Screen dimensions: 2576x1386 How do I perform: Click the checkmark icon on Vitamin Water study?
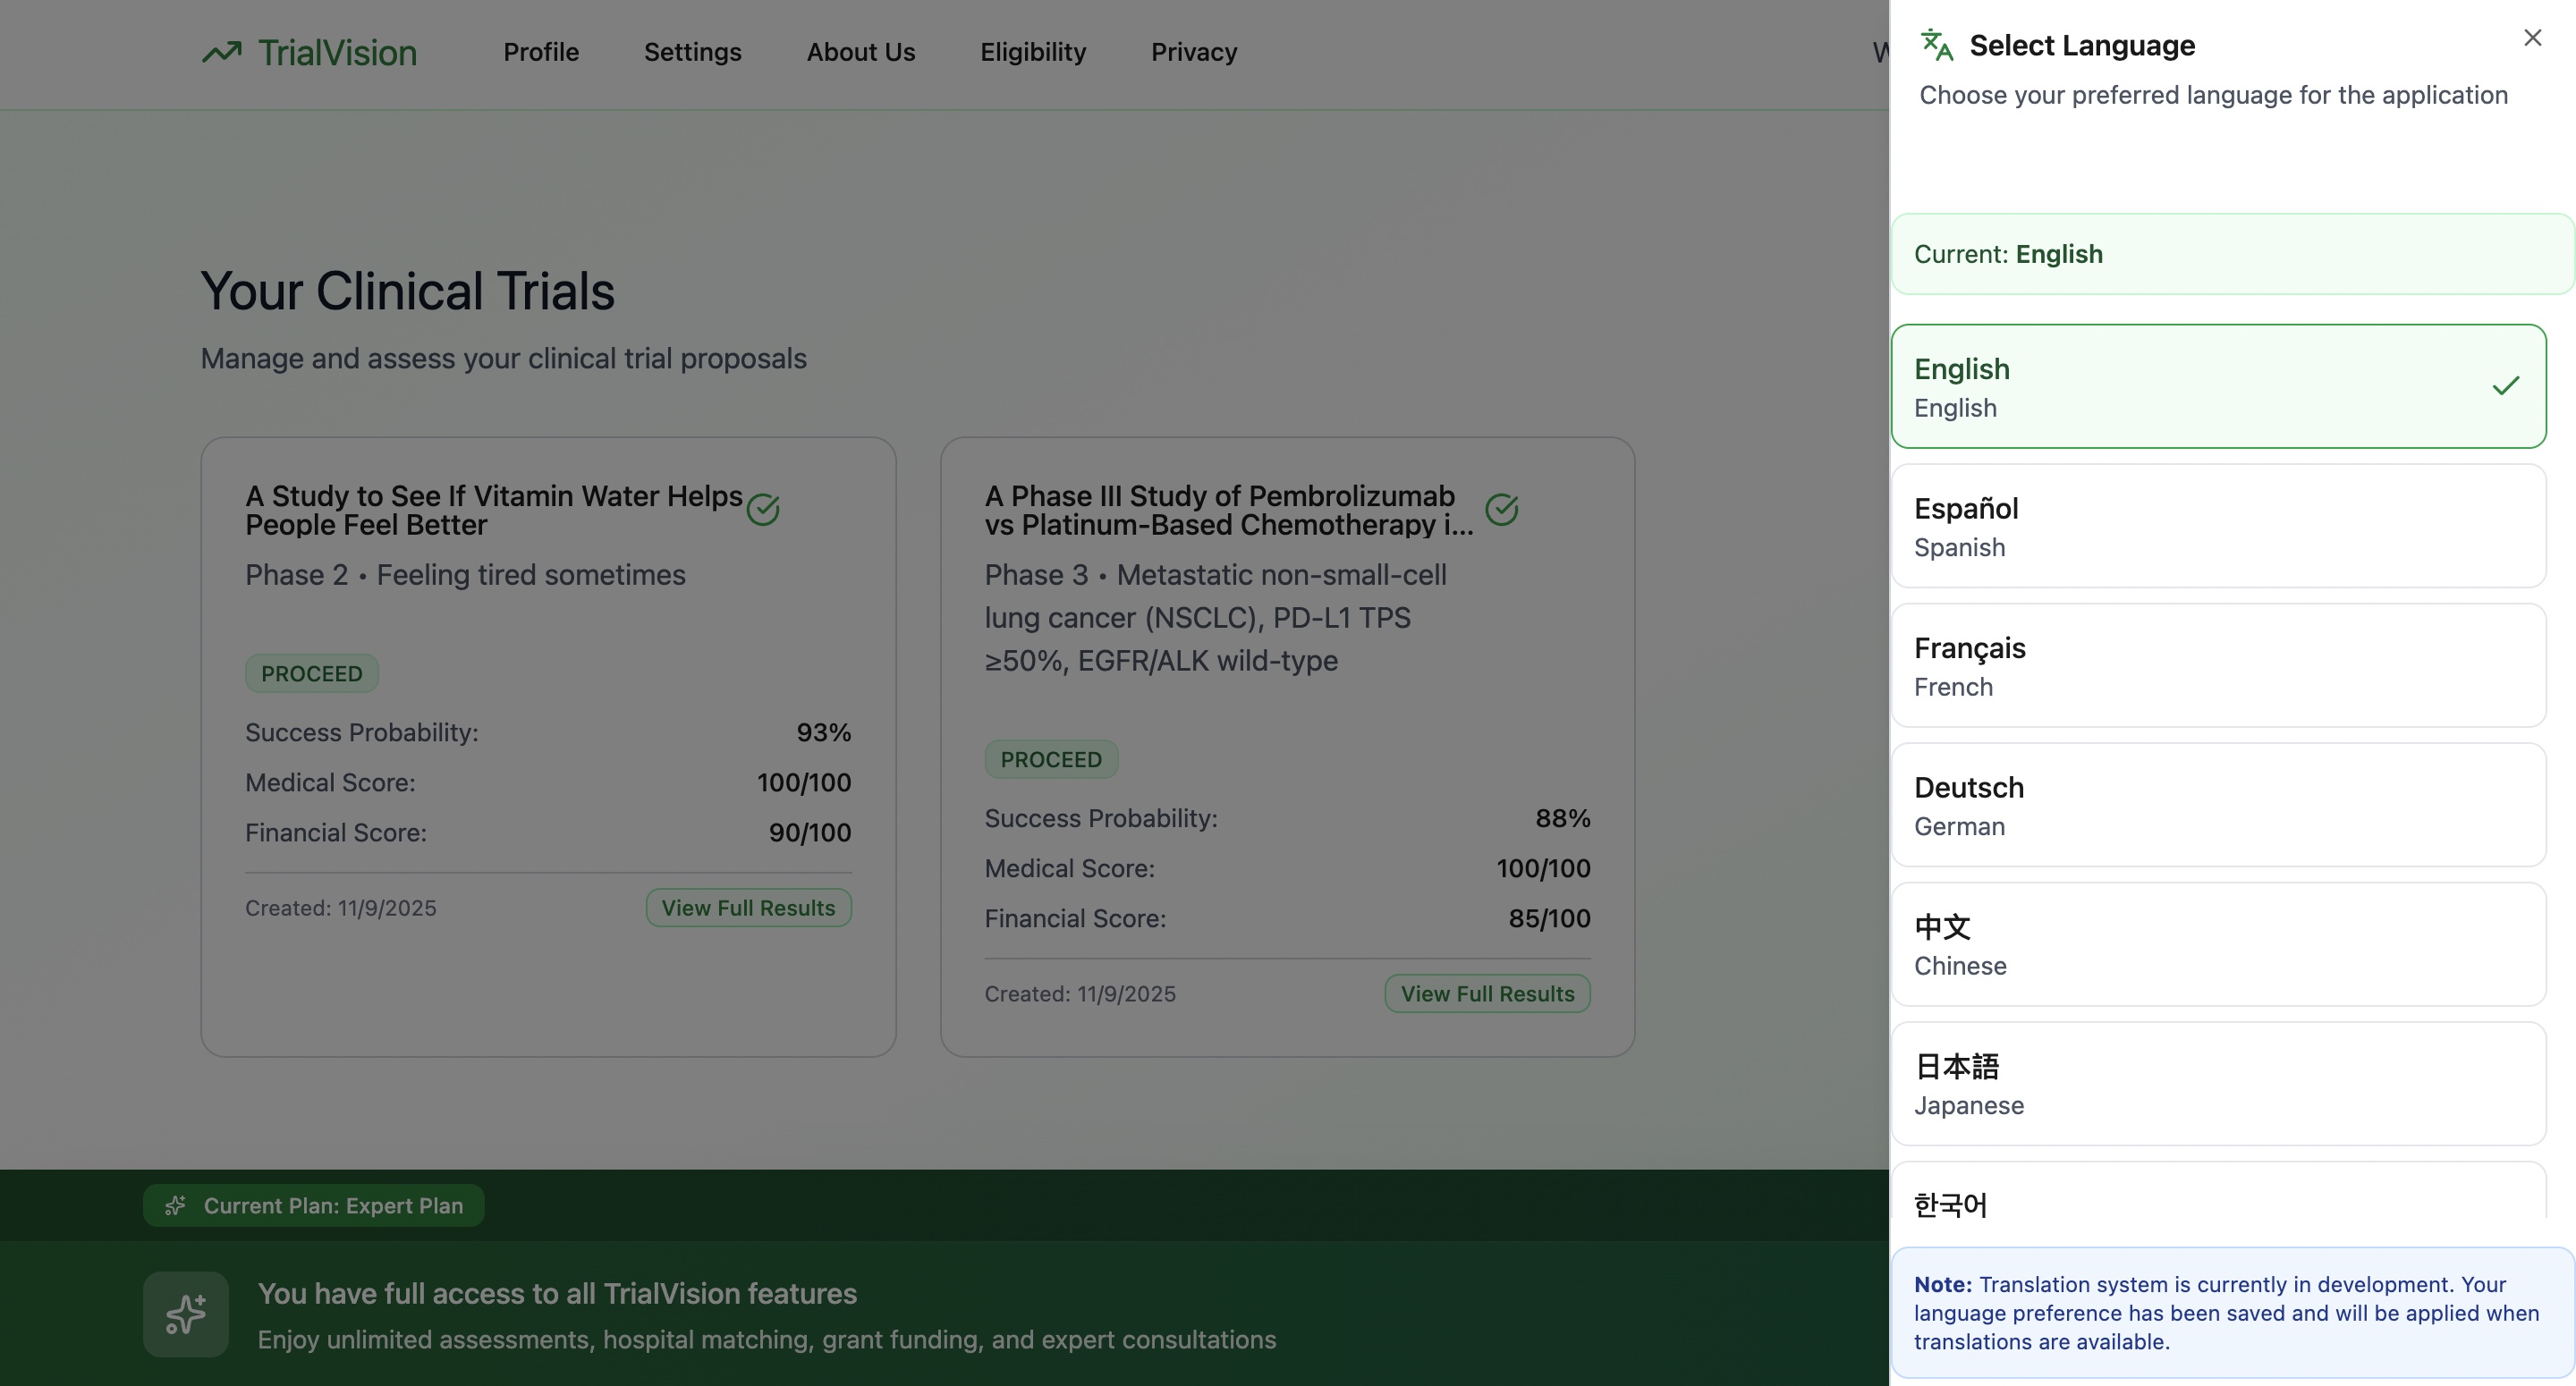point(763,510)
